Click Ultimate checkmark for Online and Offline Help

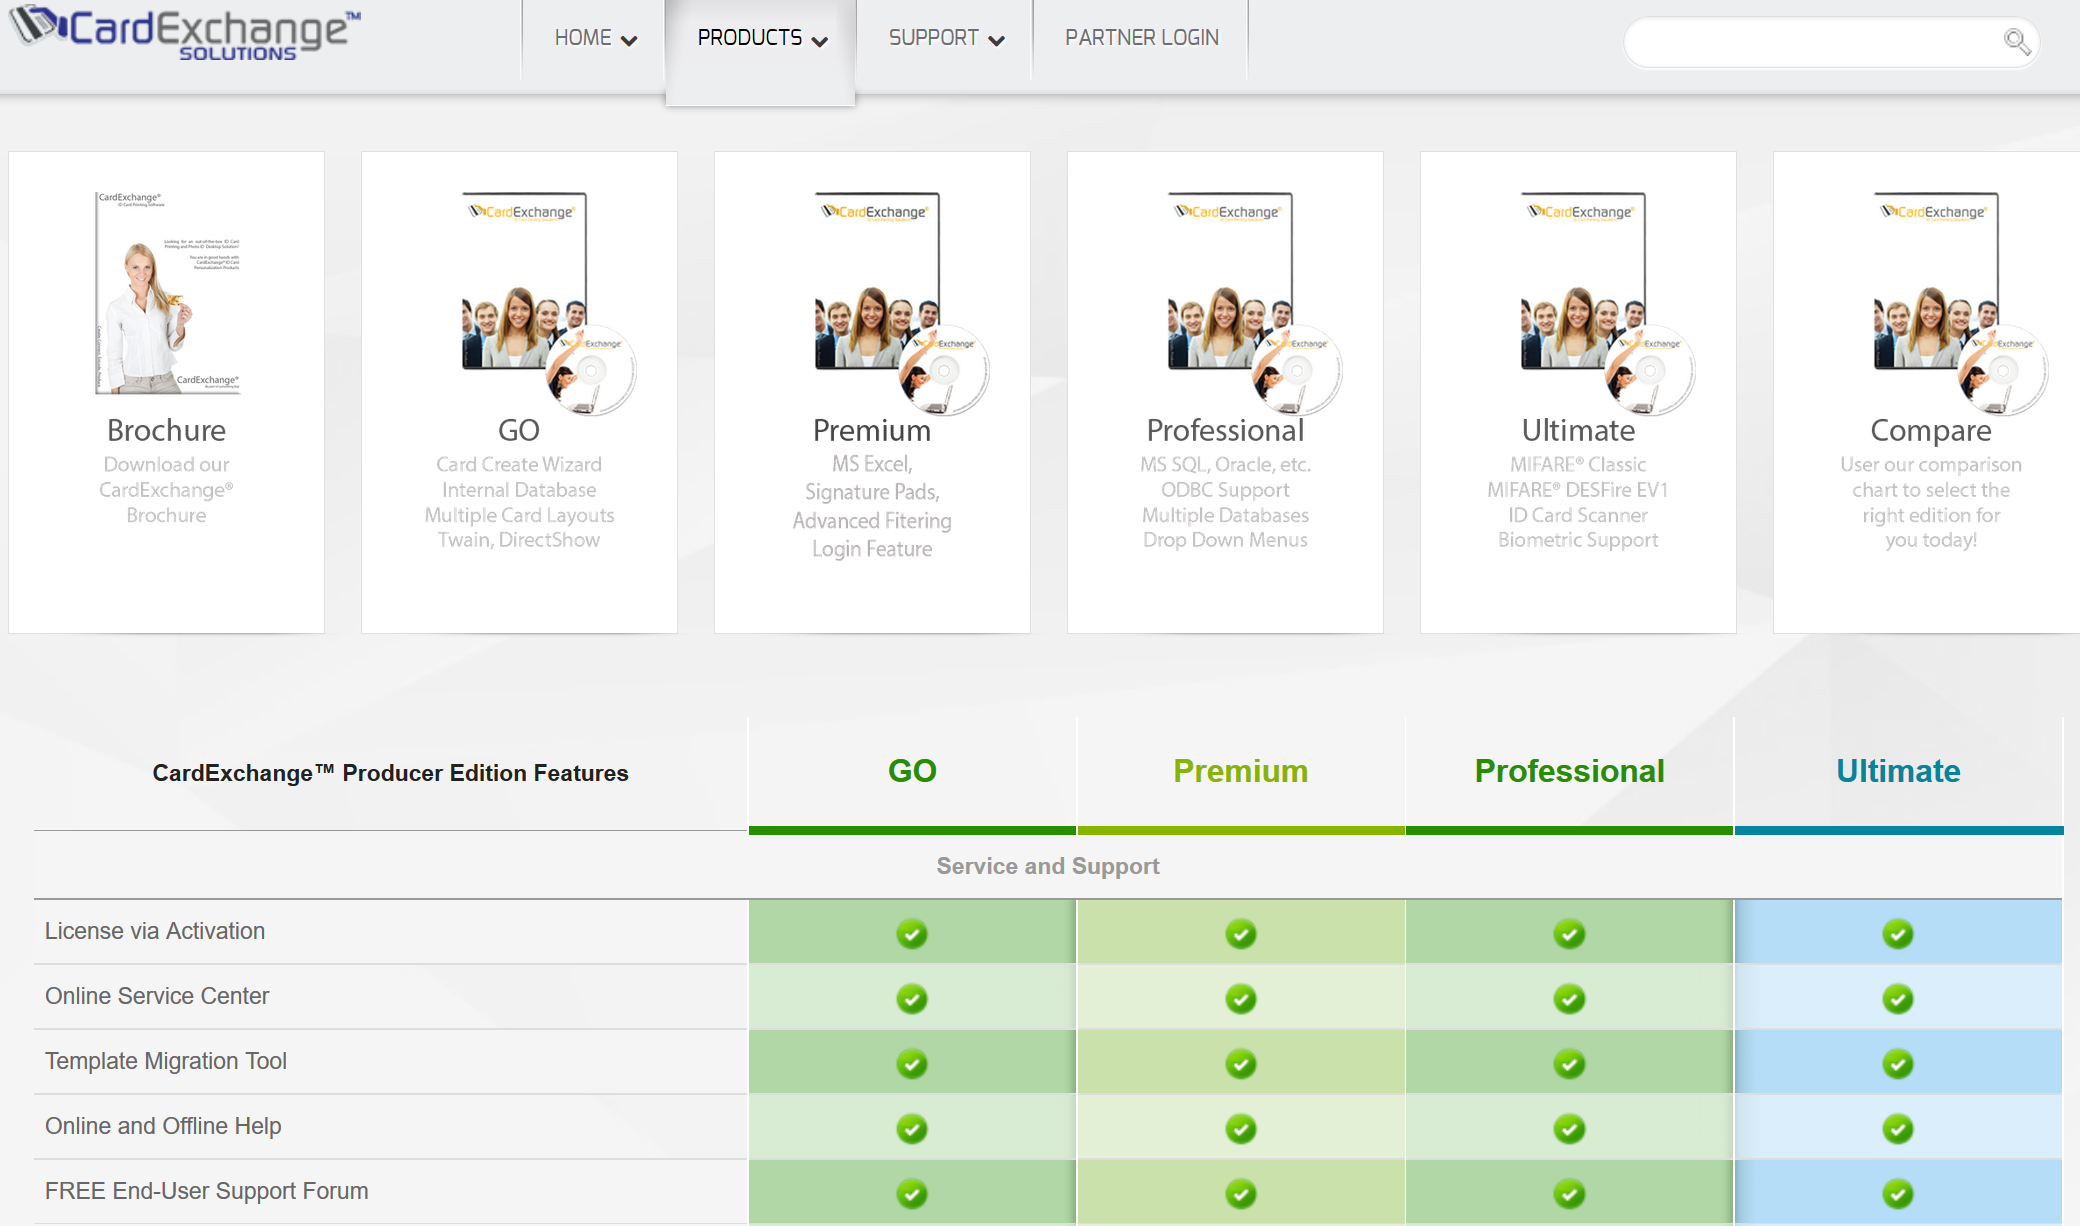(x=1898, y=1129)
